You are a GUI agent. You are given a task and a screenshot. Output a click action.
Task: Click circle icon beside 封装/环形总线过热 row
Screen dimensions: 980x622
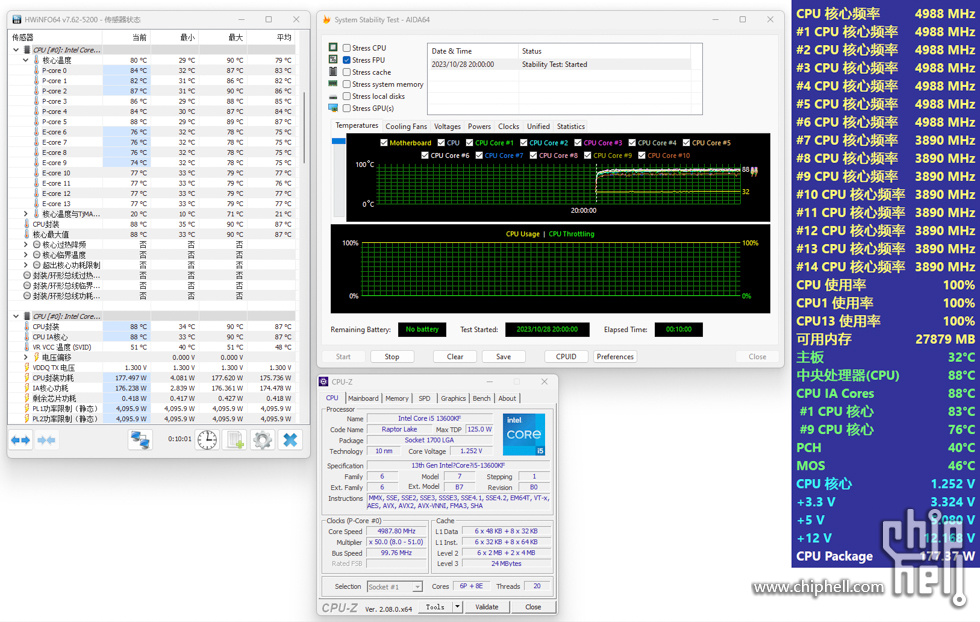pyautogui.click(x=27, y=275)
